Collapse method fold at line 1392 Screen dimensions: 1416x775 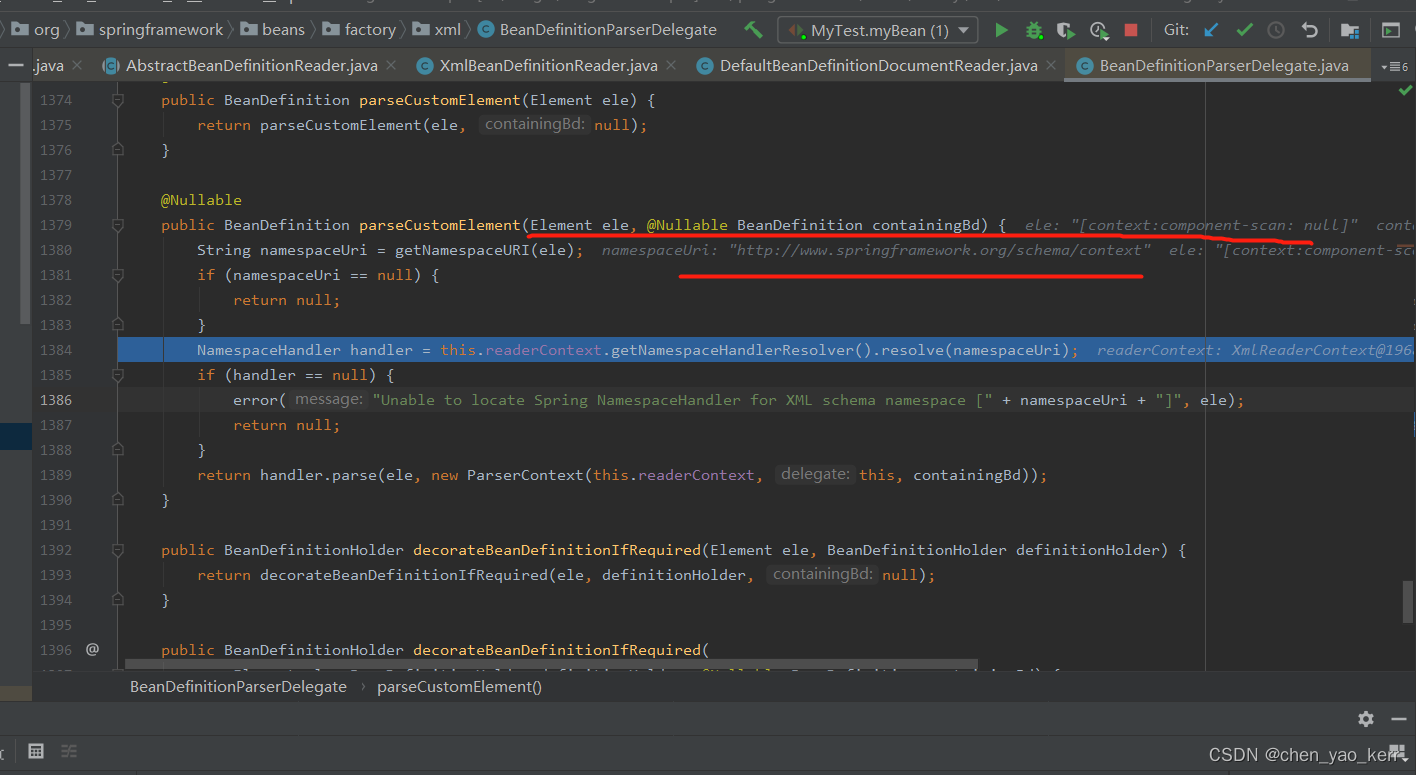[118, 550]
